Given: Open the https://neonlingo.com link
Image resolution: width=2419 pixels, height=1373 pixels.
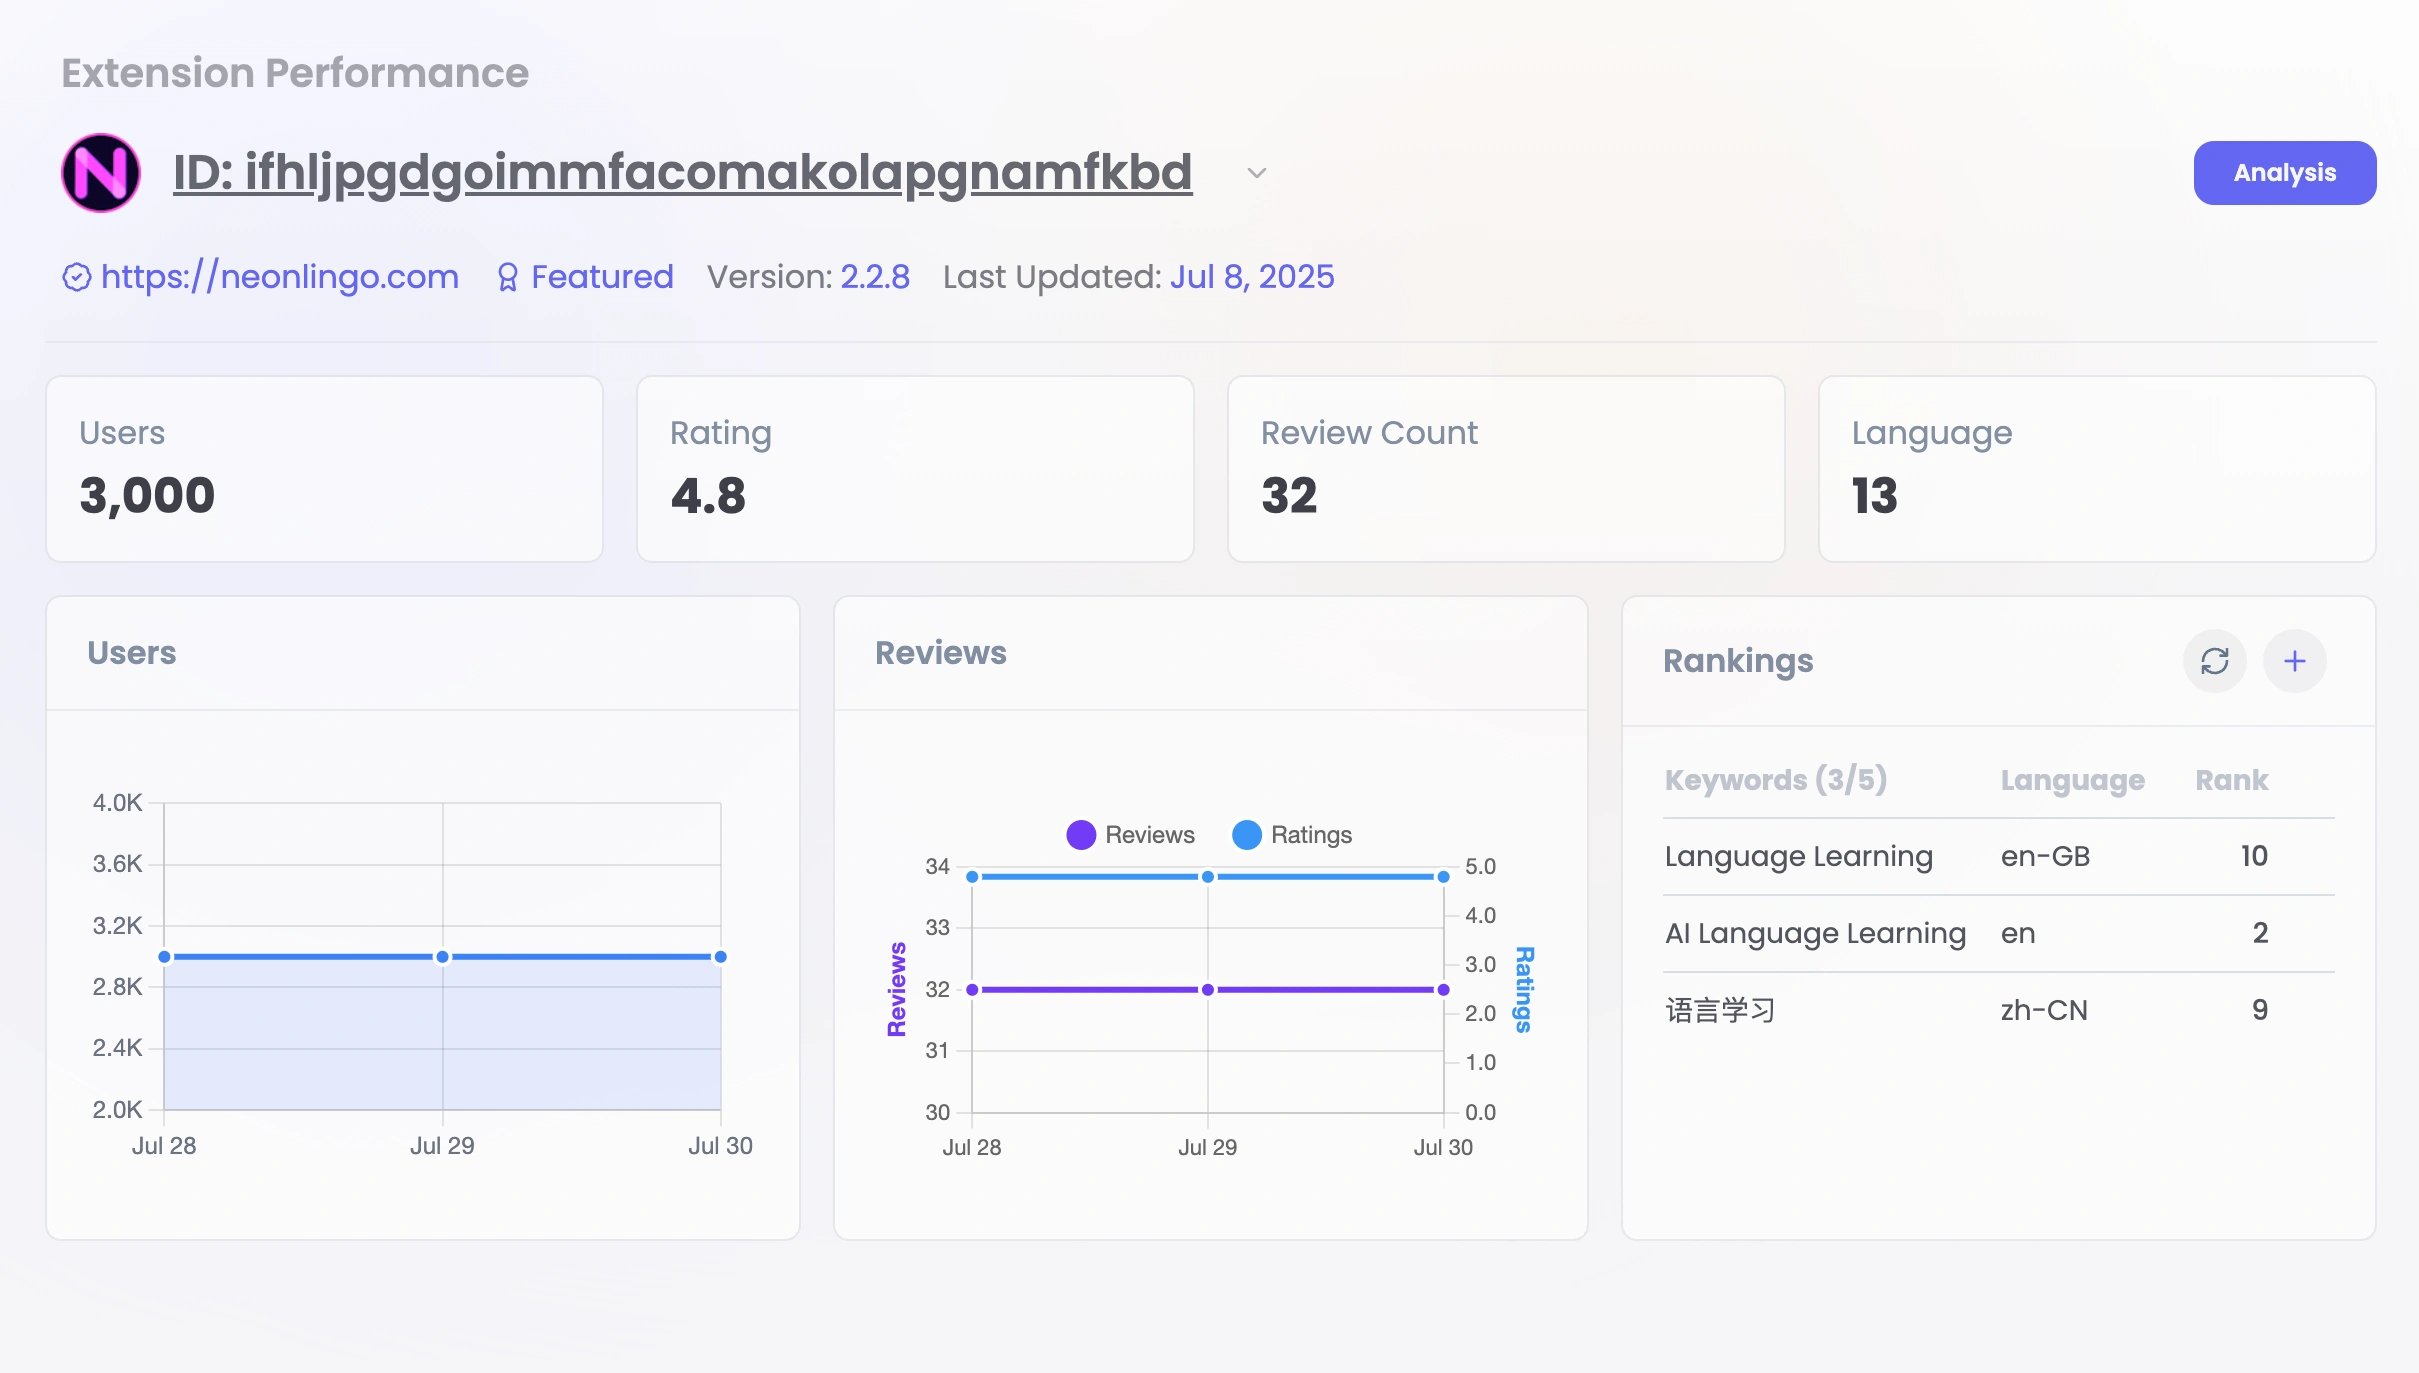Looking at the screenshot, I should 279,277.
